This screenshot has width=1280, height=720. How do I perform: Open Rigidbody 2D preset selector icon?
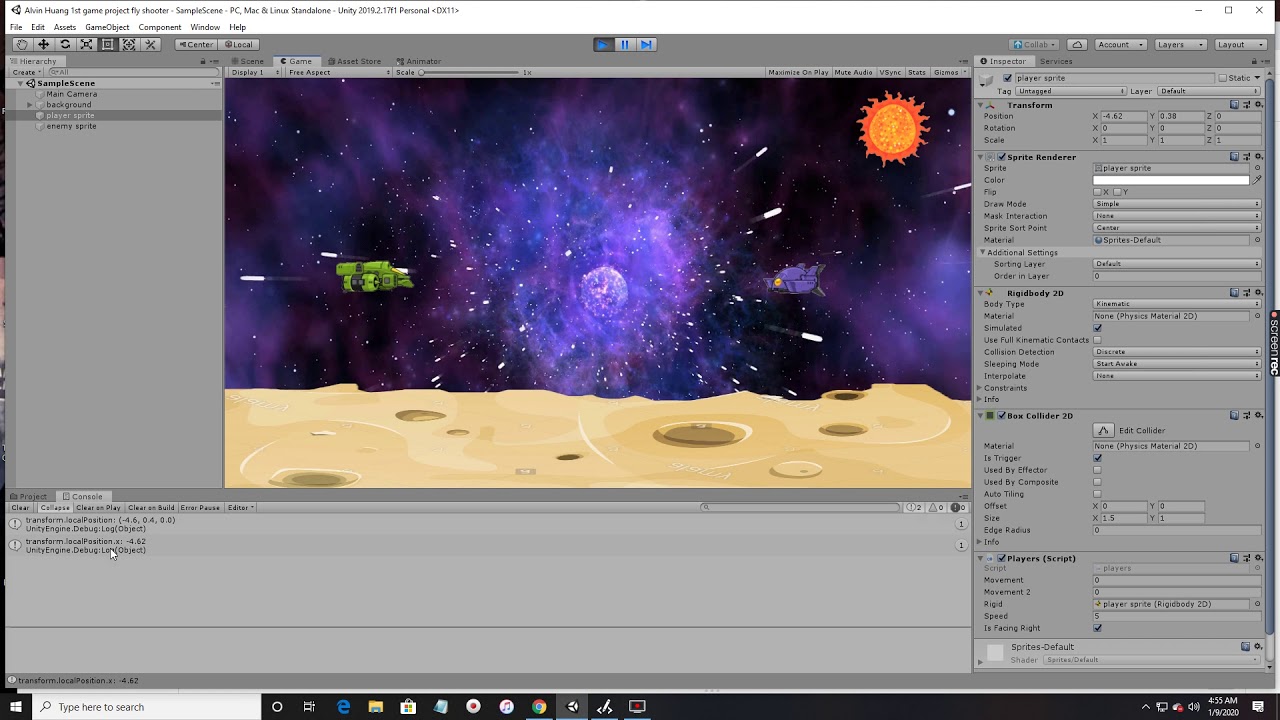1246,293
